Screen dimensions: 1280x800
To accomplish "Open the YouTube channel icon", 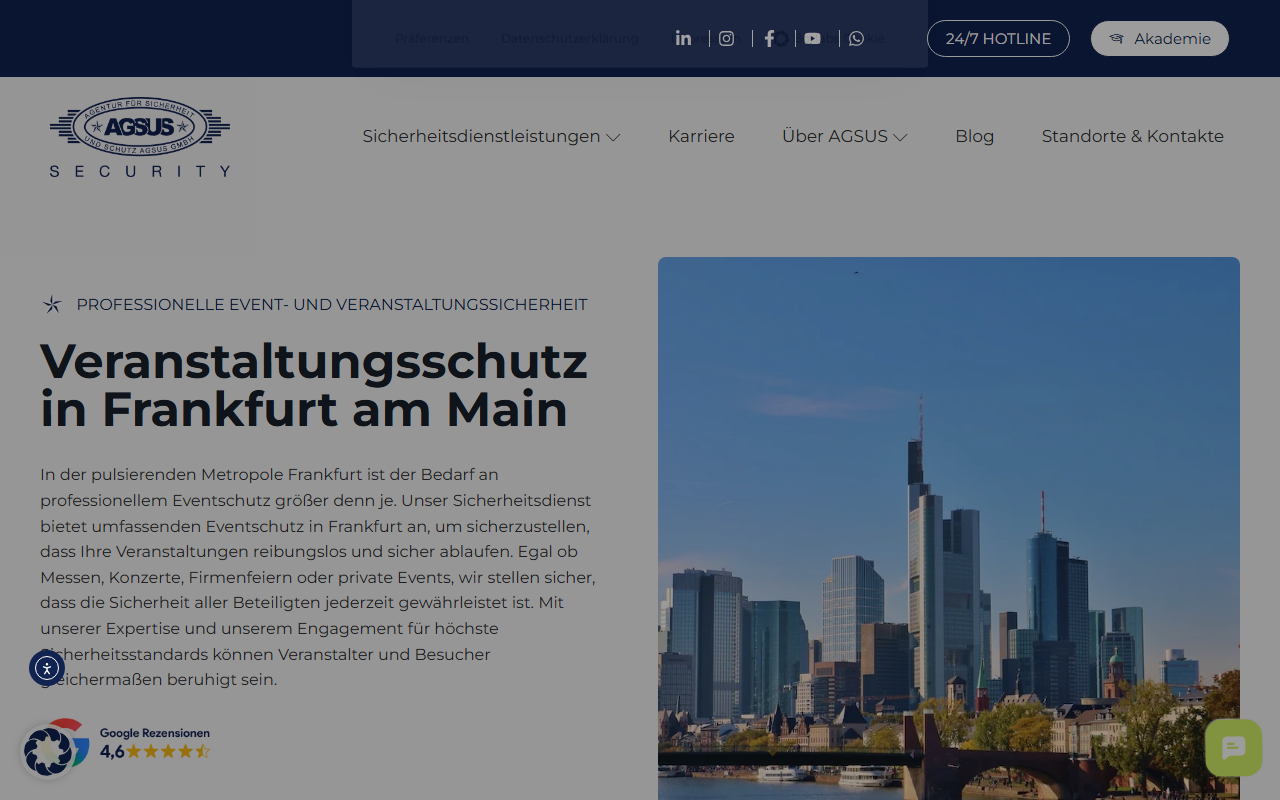I will pos(812,38).
